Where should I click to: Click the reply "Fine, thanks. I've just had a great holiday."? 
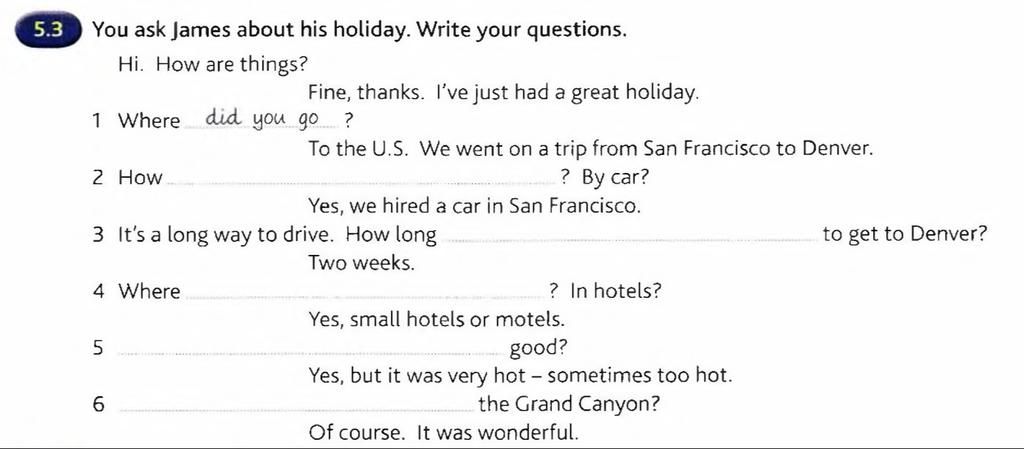click(504, 93)
